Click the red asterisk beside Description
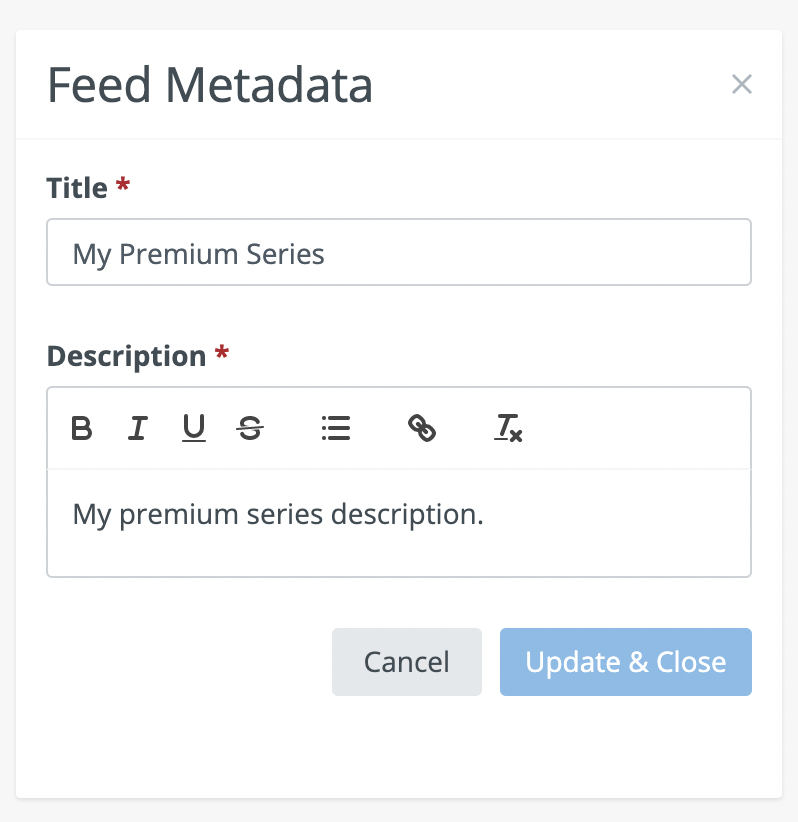 coord(222,354)
